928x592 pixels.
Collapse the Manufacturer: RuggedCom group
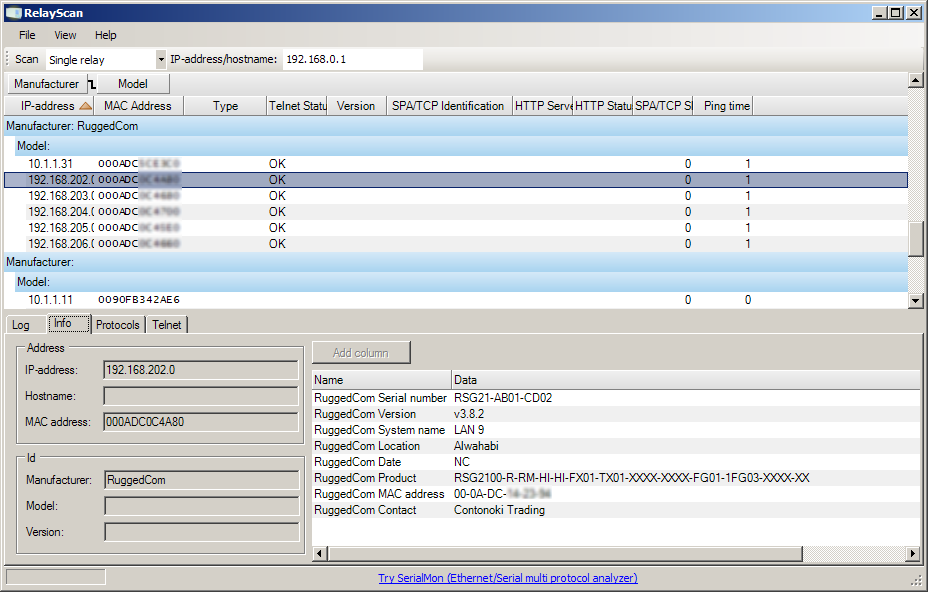pos(456,126)
